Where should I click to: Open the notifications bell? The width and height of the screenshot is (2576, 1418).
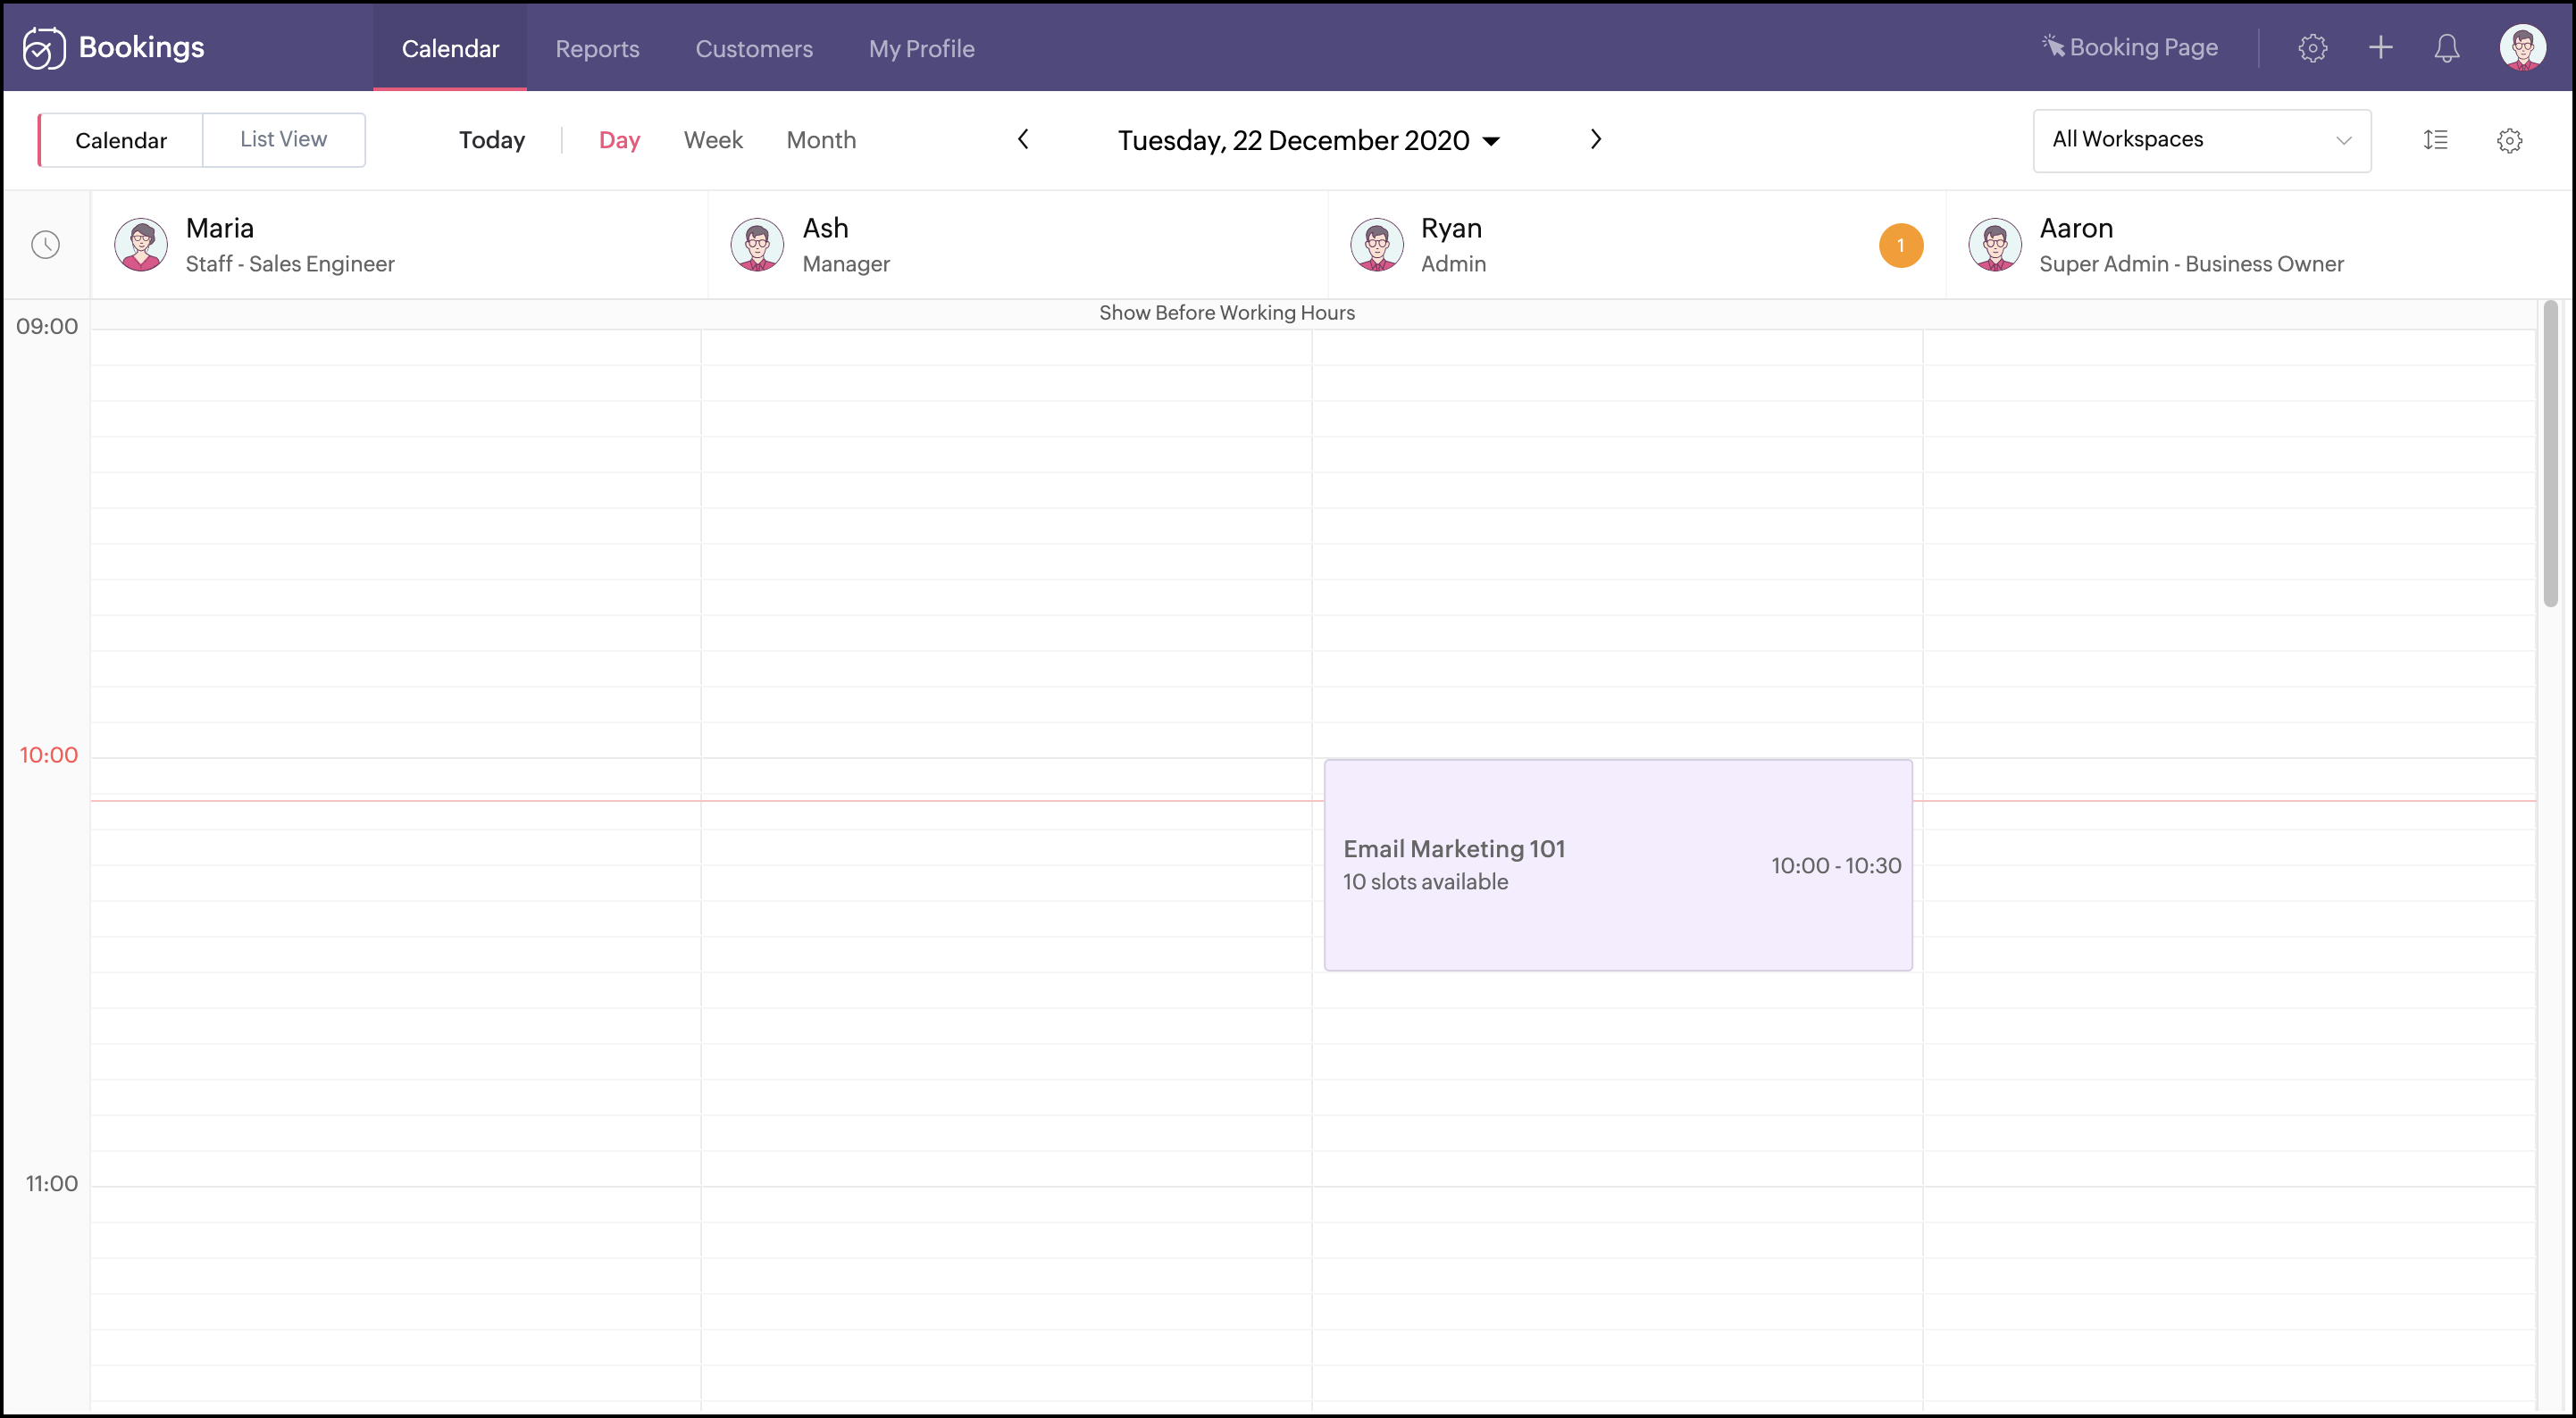point(2446,48)
